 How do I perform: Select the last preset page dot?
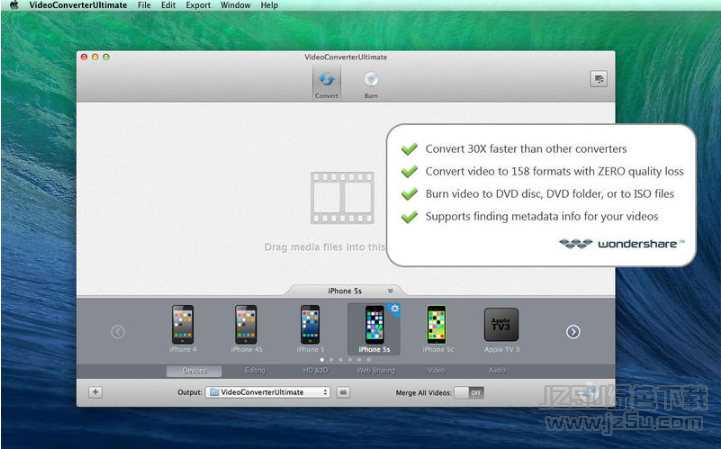click(368, 360)
